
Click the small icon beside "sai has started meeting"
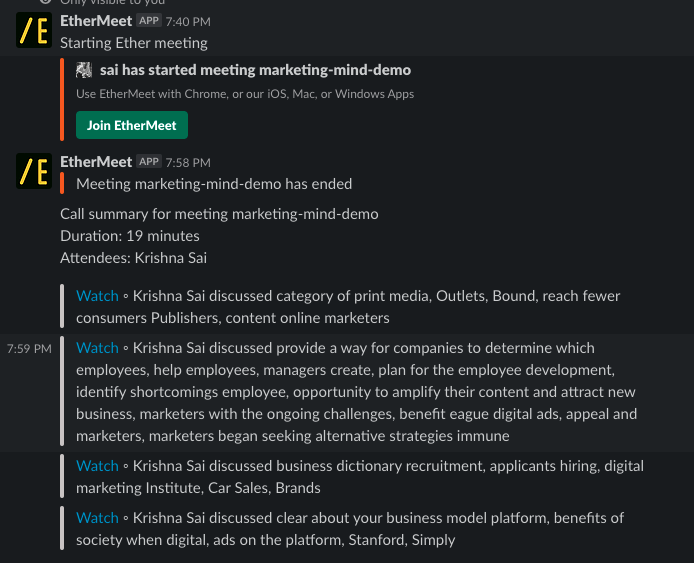85,70
